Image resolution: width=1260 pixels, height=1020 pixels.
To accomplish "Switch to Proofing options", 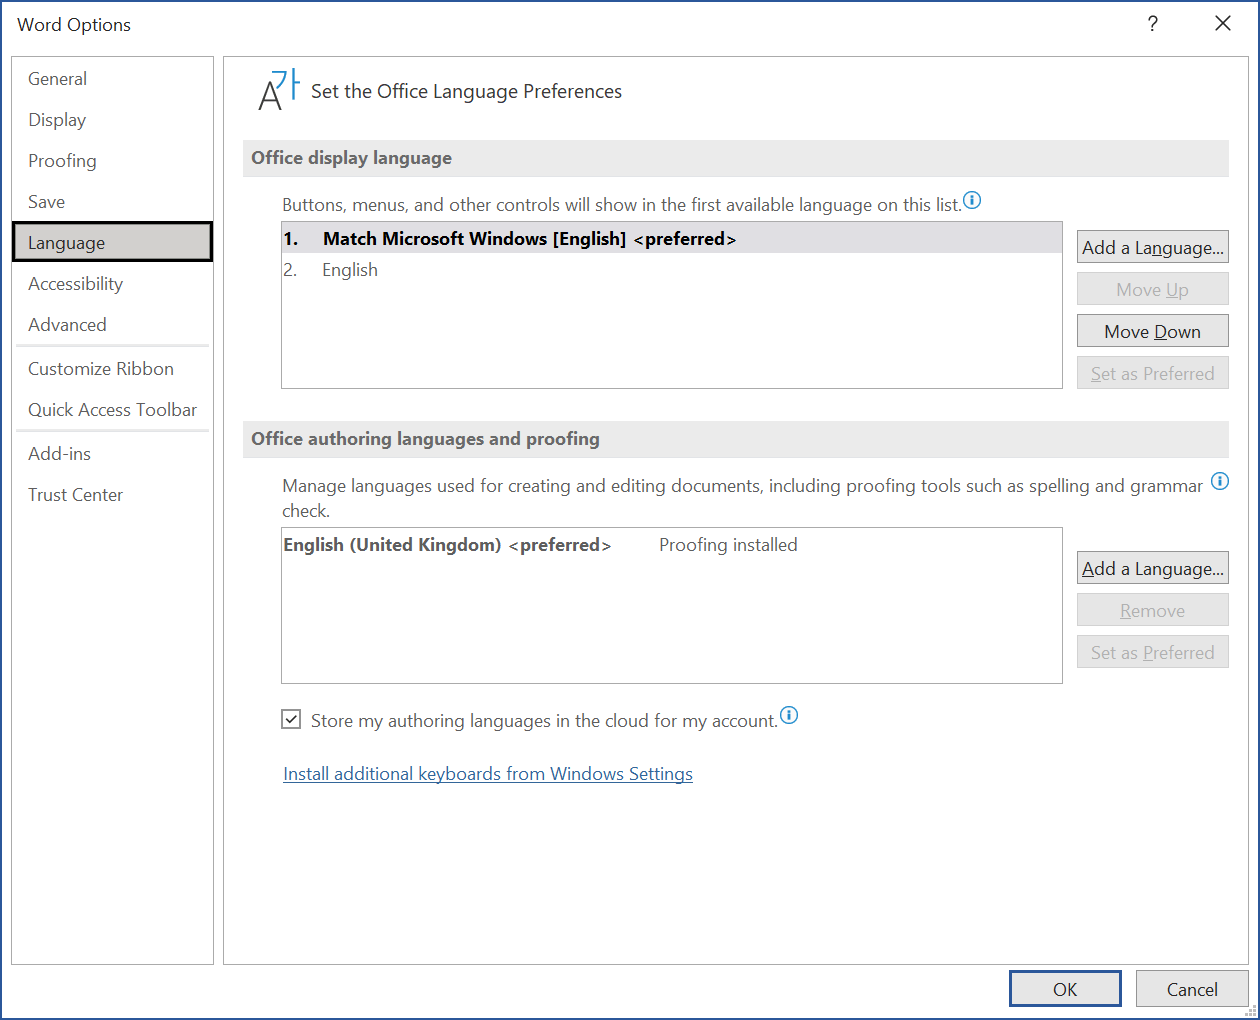I will point(113,161).
